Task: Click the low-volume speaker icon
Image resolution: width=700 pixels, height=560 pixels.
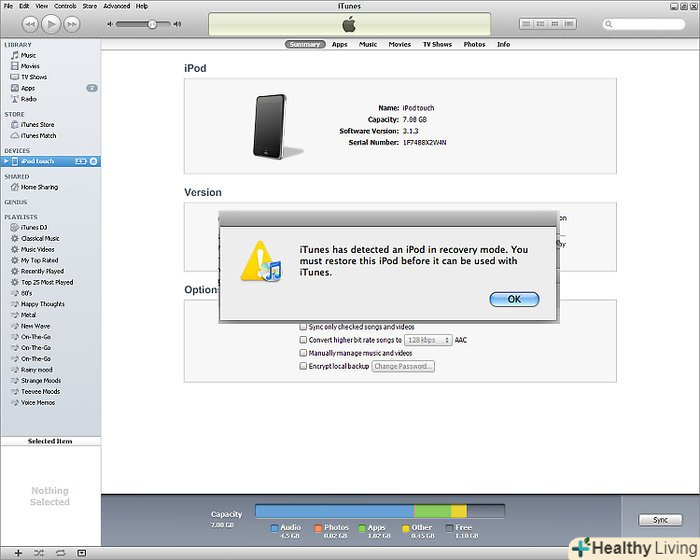Action: (110, 24)
